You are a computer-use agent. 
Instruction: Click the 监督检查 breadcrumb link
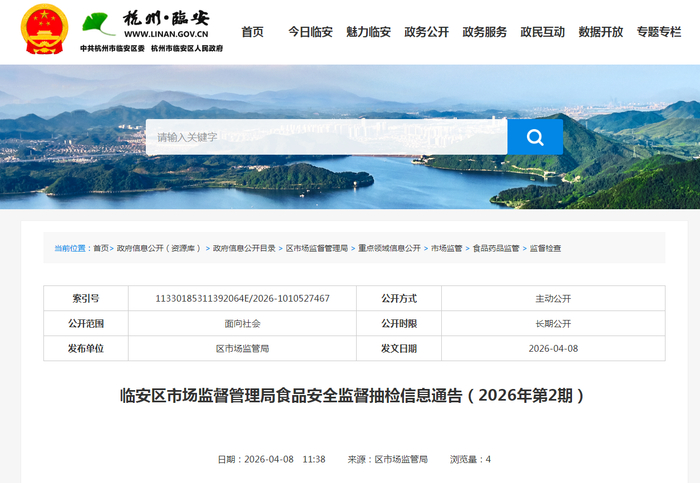pyautogui.click(x=545, y=248)
